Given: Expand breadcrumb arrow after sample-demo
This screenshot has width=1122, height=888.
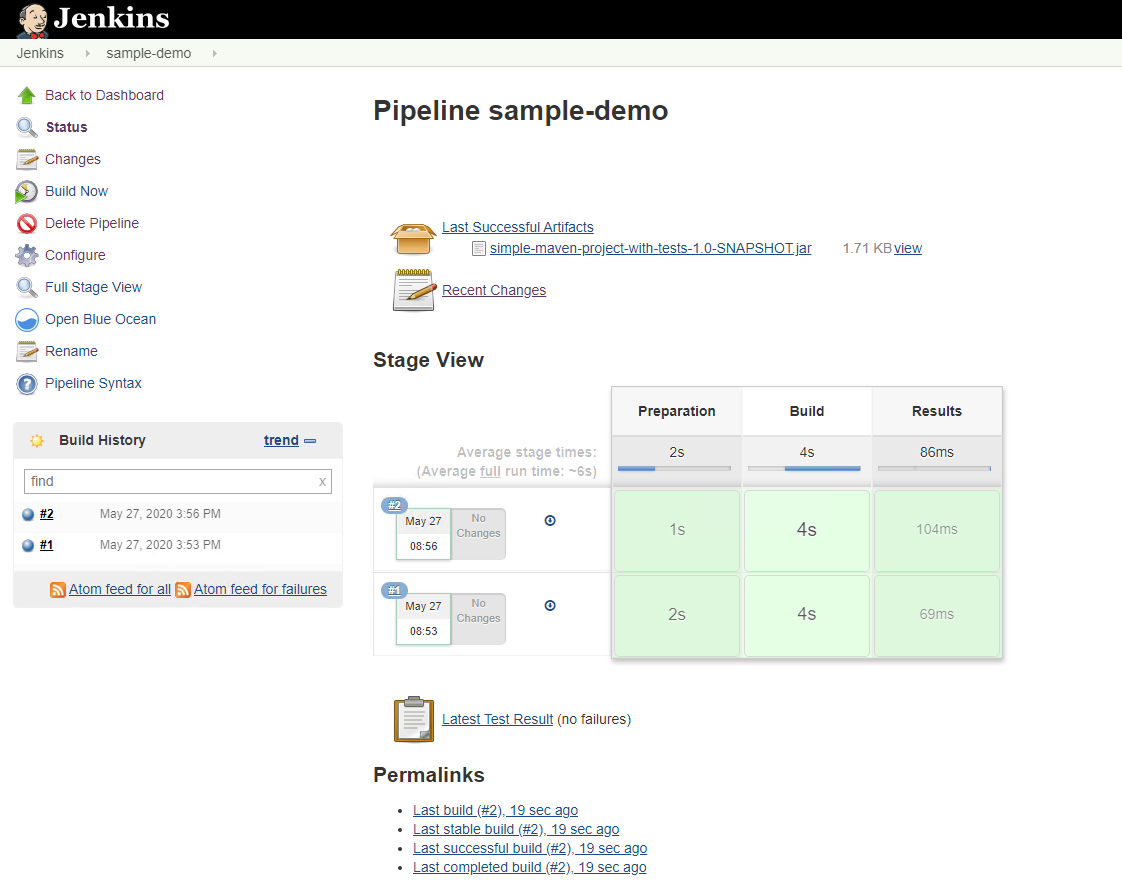Looking at the screenshot, I should pos(215,54).
